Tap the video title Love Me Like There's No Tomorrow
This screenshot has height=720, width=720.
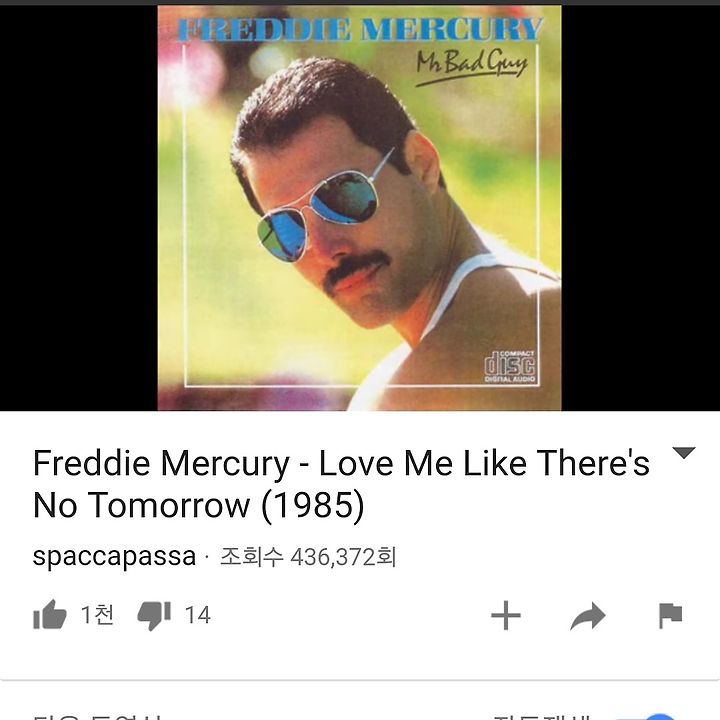(x=341, y=484)
